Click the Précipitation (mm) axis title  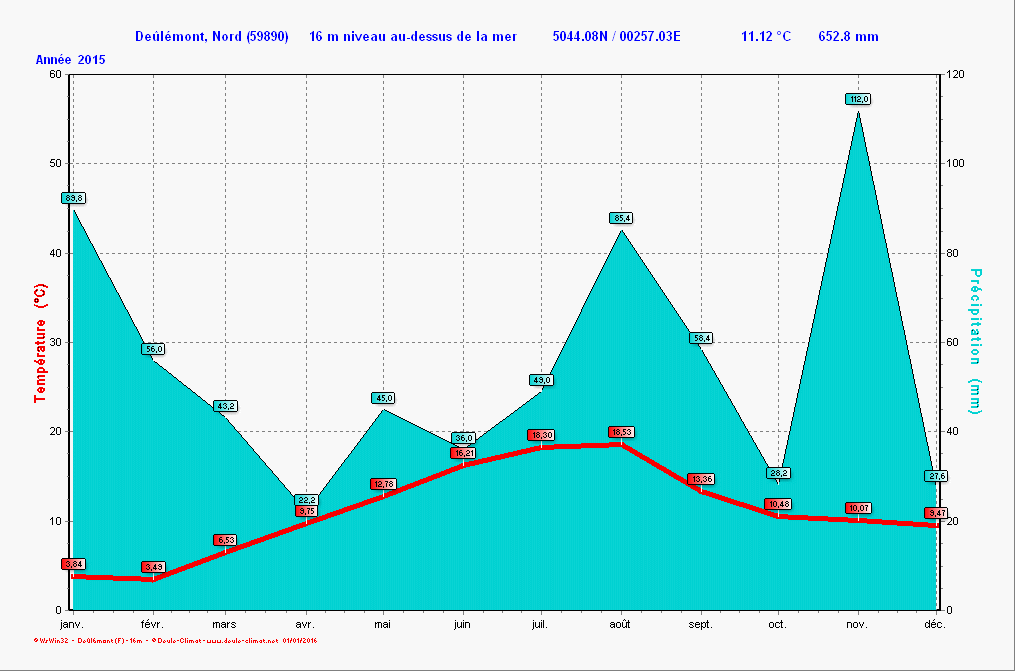(976, 341)
